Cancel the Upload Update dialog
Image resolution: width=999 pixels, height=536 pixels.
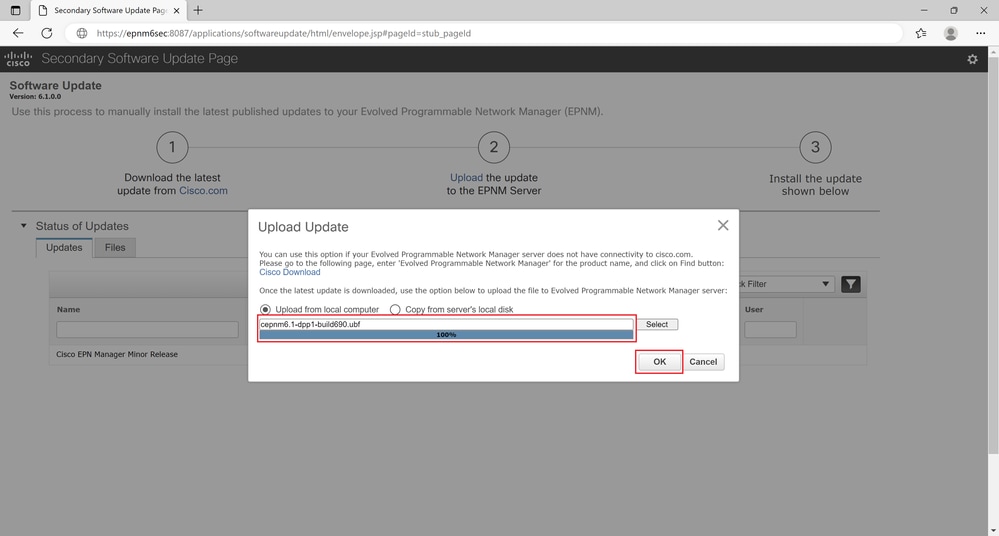(703, 361)
